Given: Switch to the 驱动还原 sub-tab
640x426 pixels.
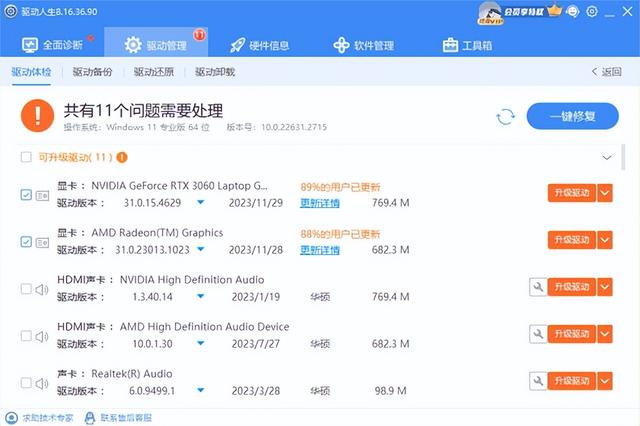Looking at the screenshot, I should pos(153,72).
